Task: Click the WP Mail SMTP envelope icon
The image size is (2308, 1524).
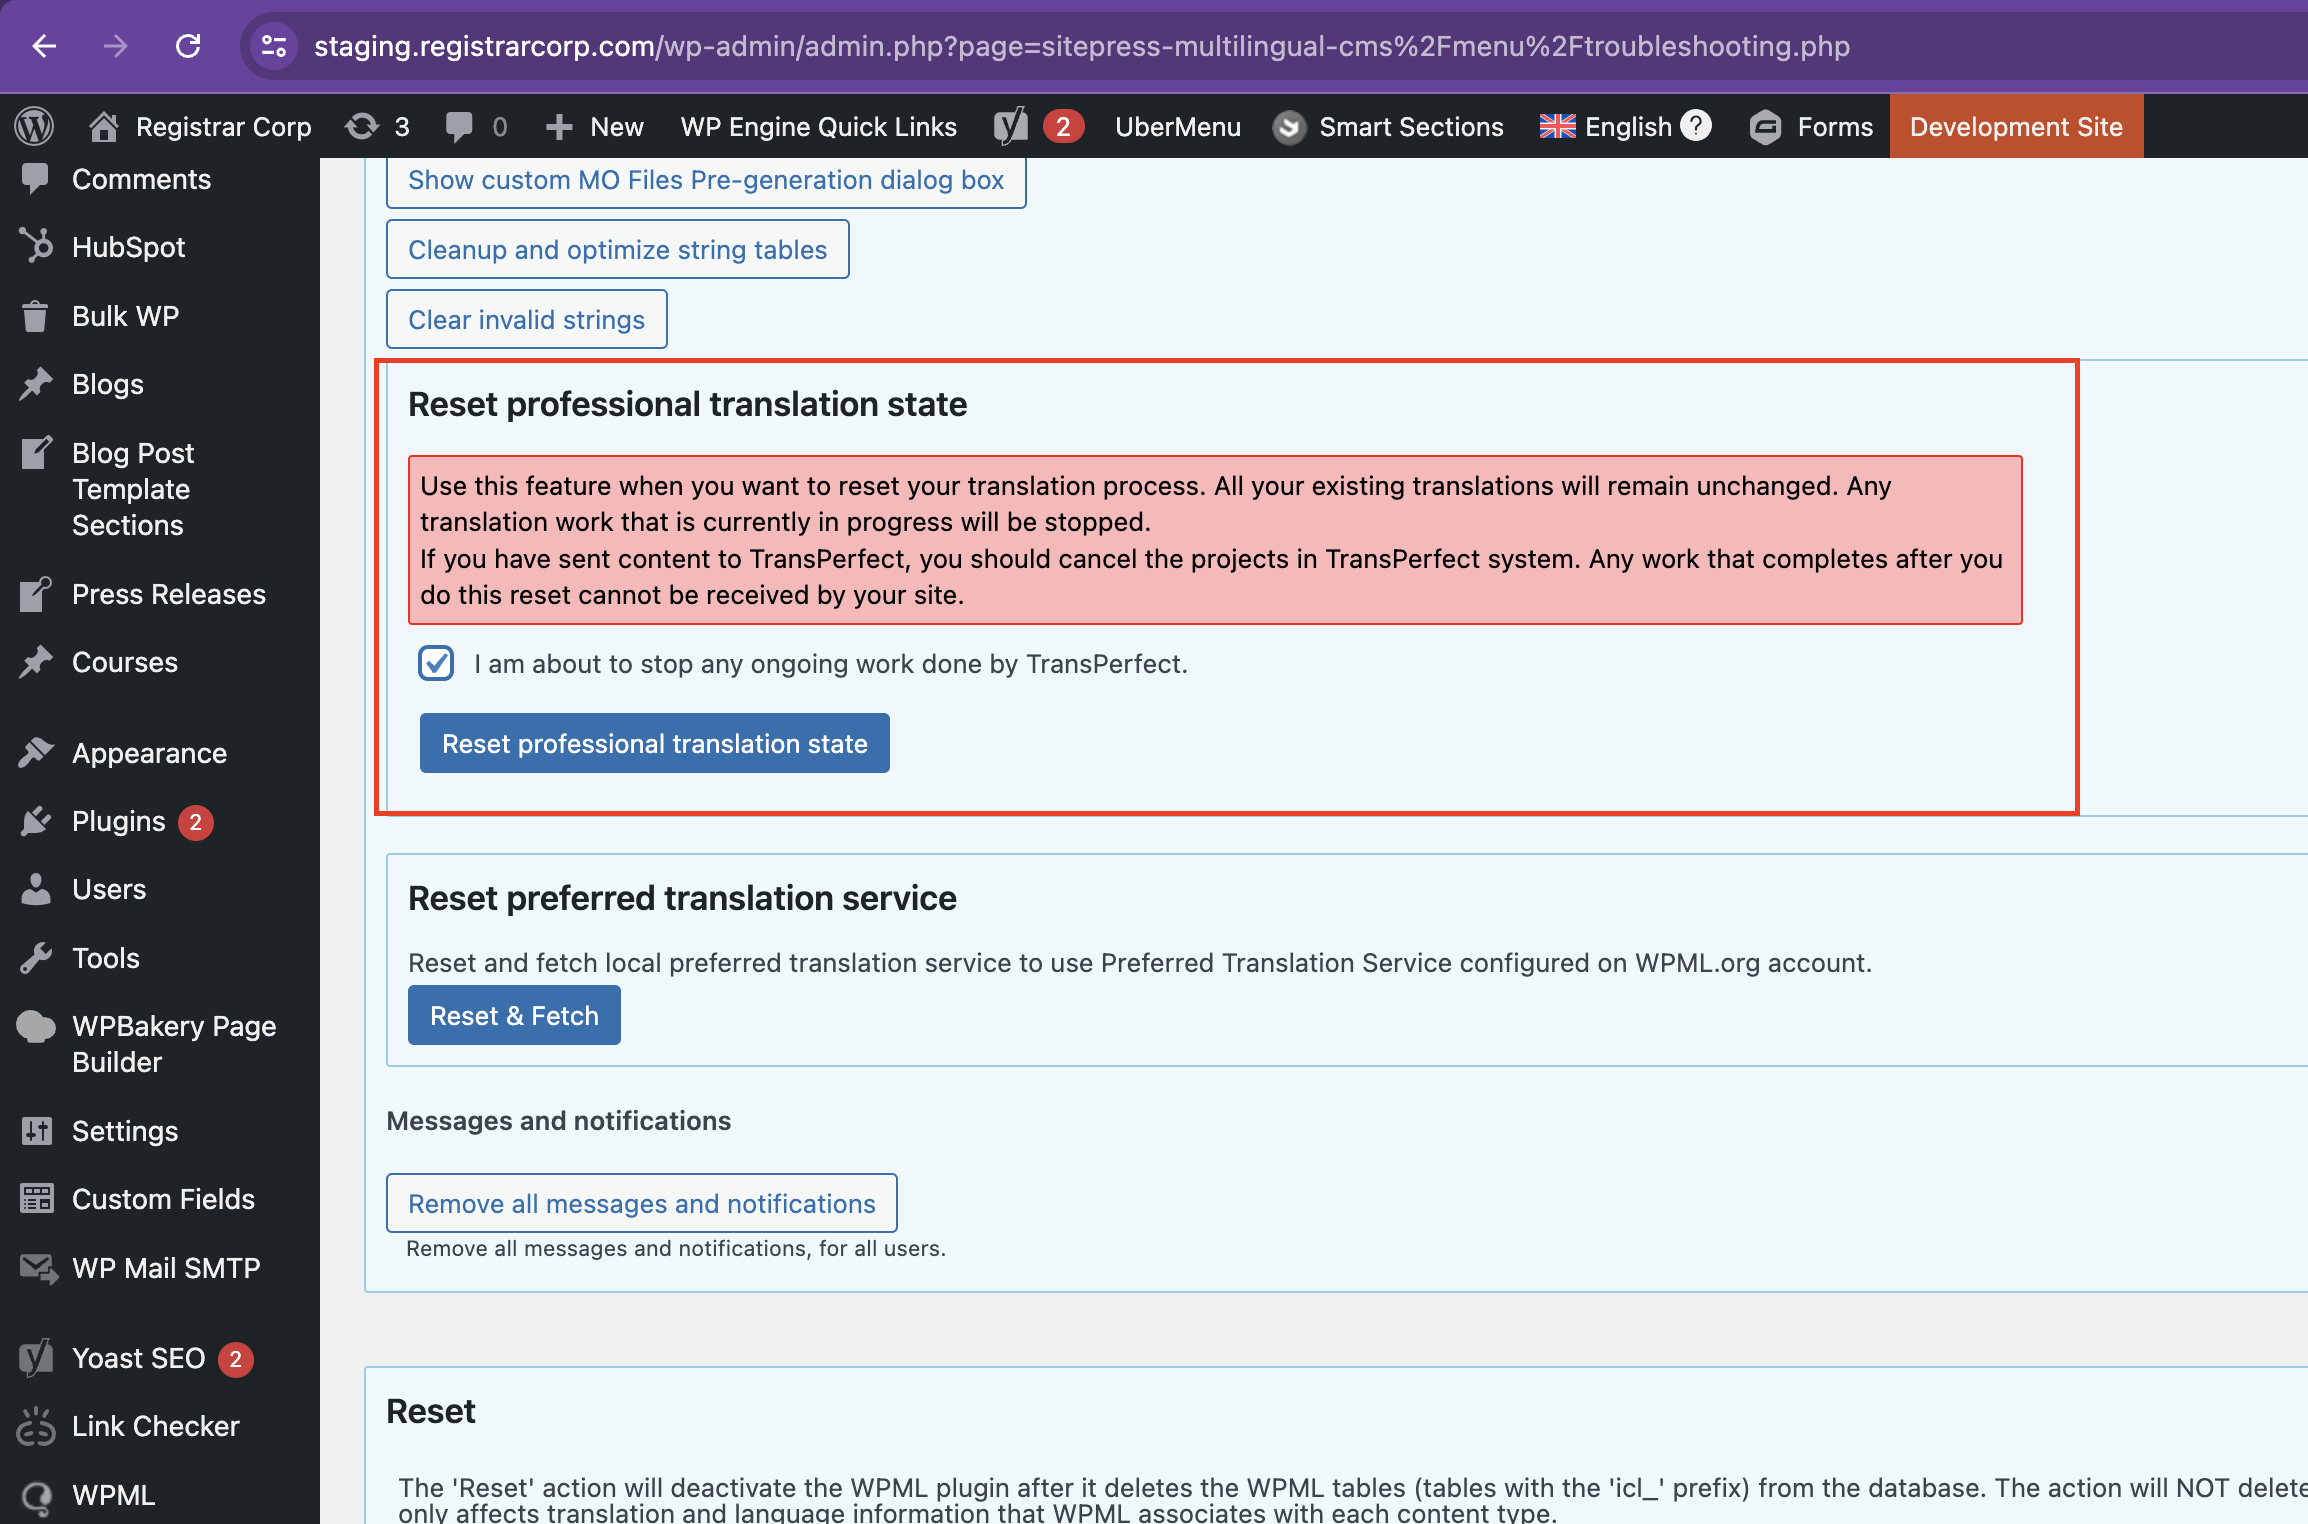Action: click(38, 1268)
